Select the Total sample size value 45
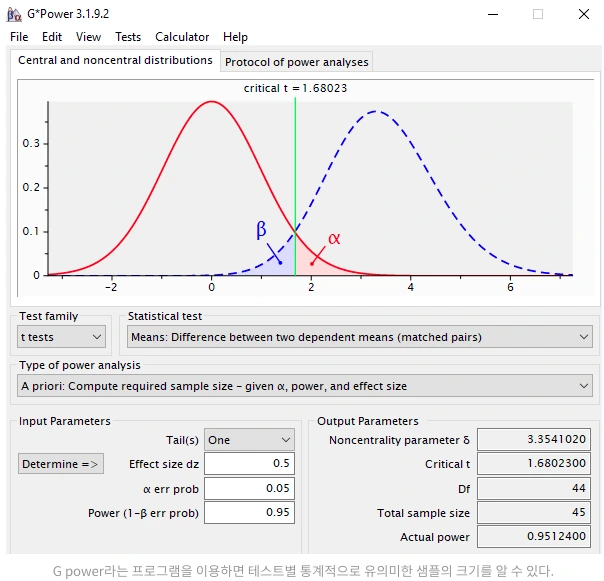 [x=534, y=512]
